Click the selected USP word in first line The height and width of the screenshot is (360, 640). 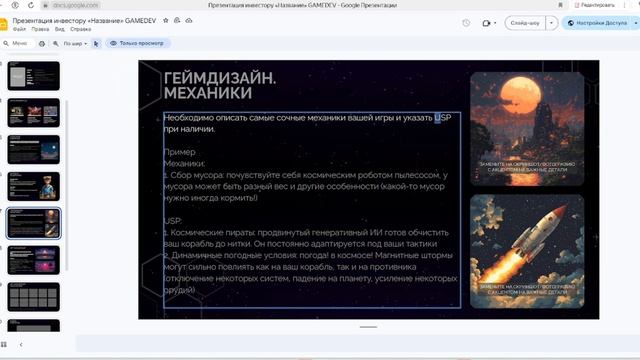(x=442, y=118)
